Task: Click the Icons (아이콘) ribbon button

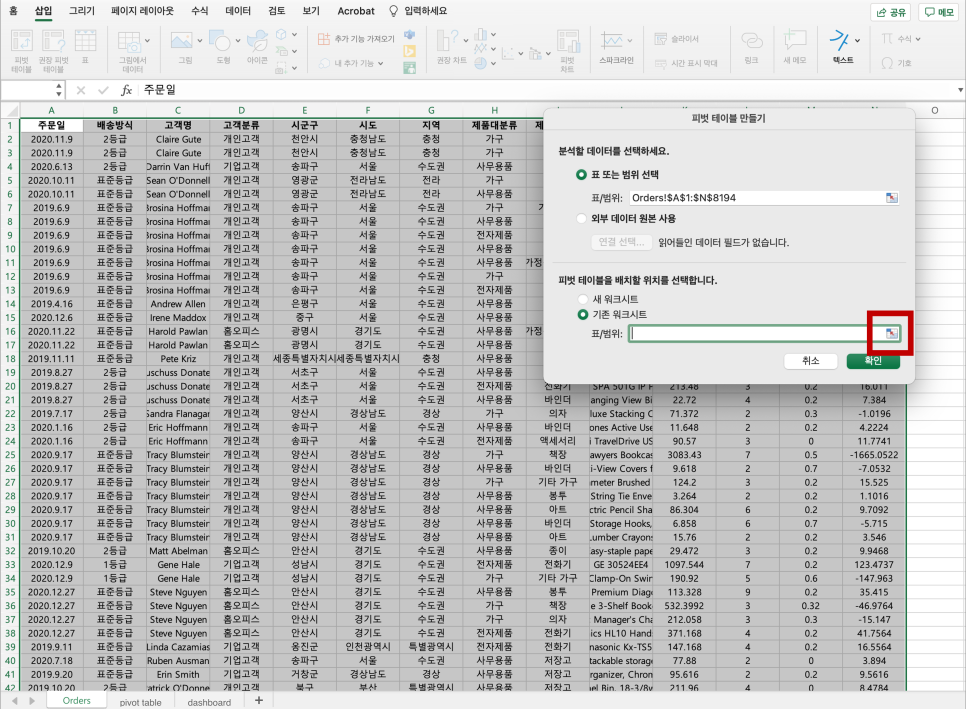Action: coord(257,41)
